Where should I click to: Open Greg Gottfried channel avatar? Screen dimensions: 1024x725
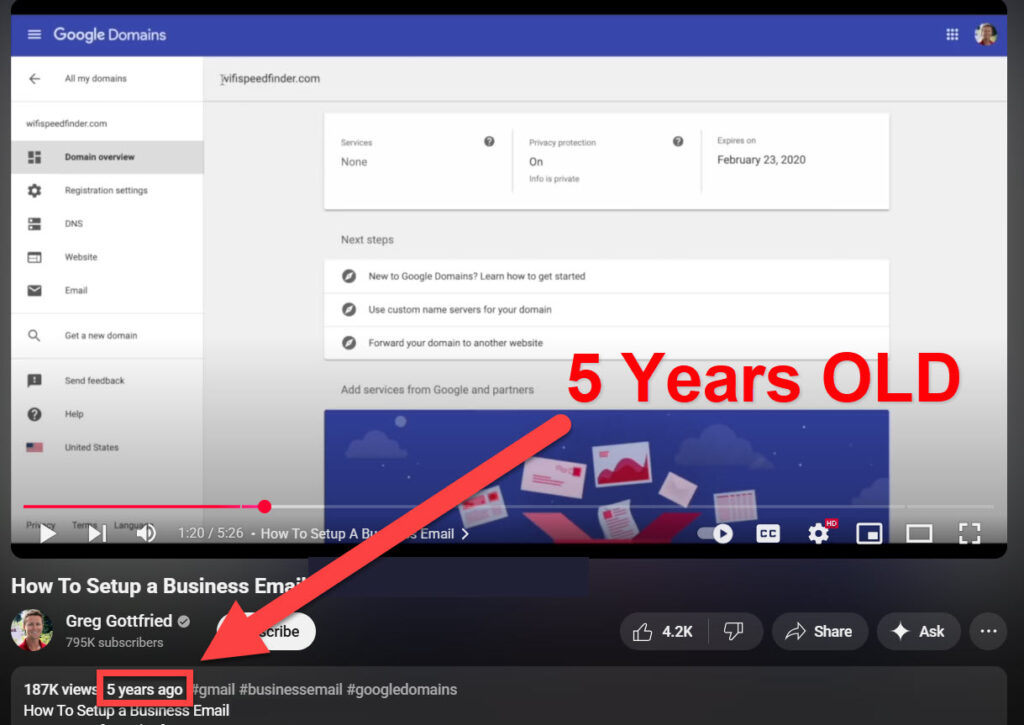coord(31,630)
